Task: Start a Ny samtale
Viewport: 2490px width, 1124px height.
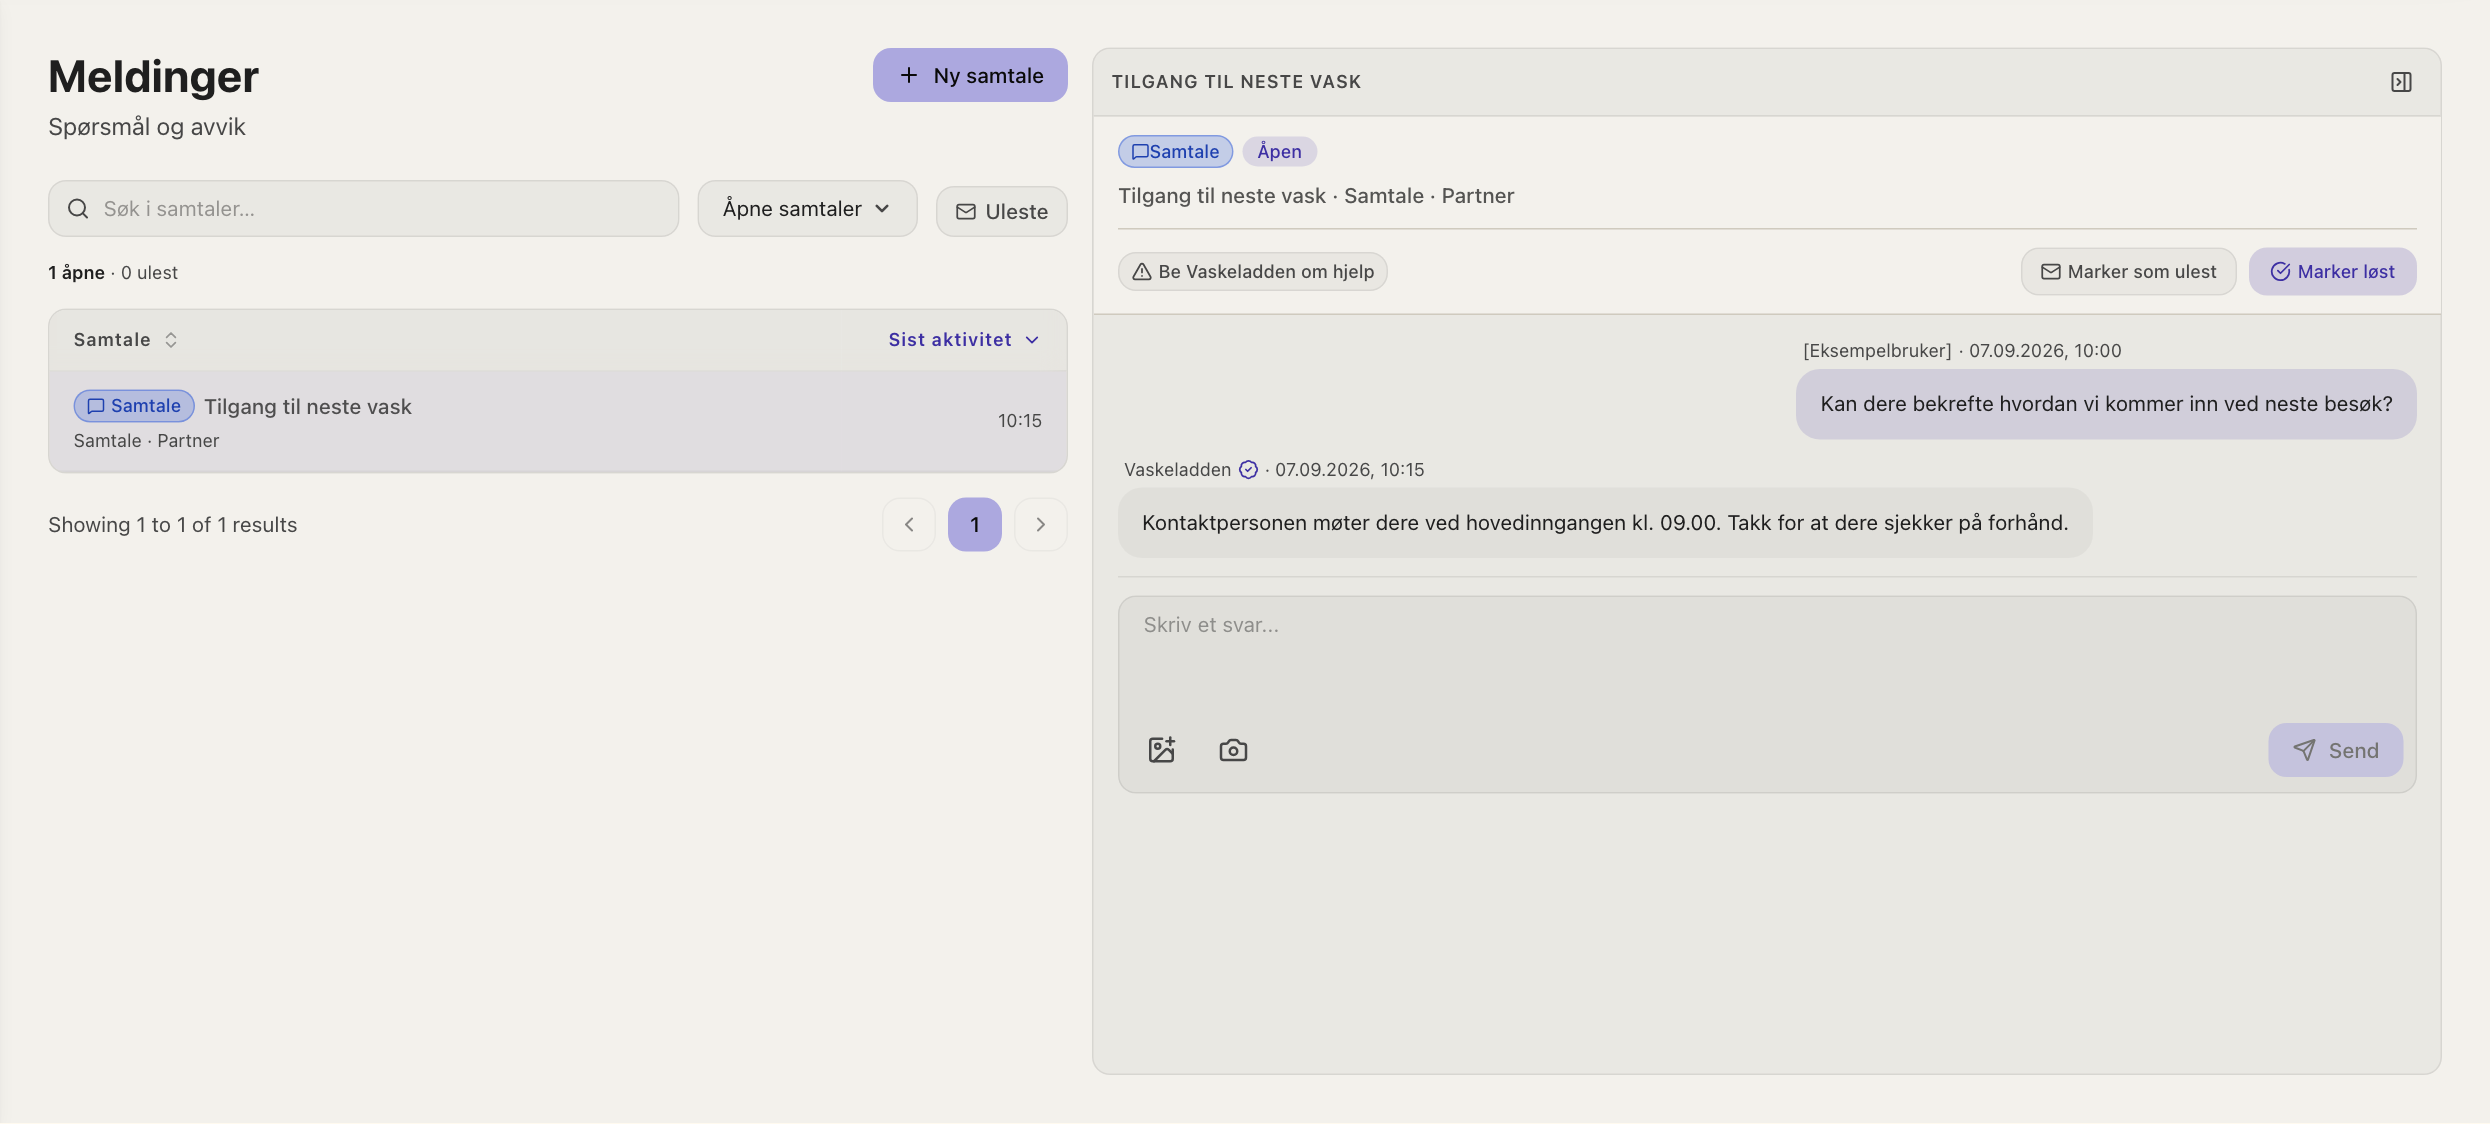Action: point(970,75)
